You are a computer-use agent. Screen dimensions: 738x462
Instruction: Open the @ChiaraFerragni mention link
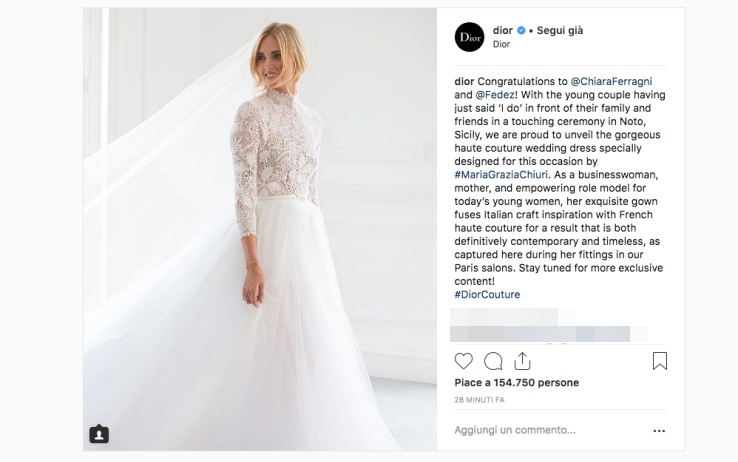point(611,81)
